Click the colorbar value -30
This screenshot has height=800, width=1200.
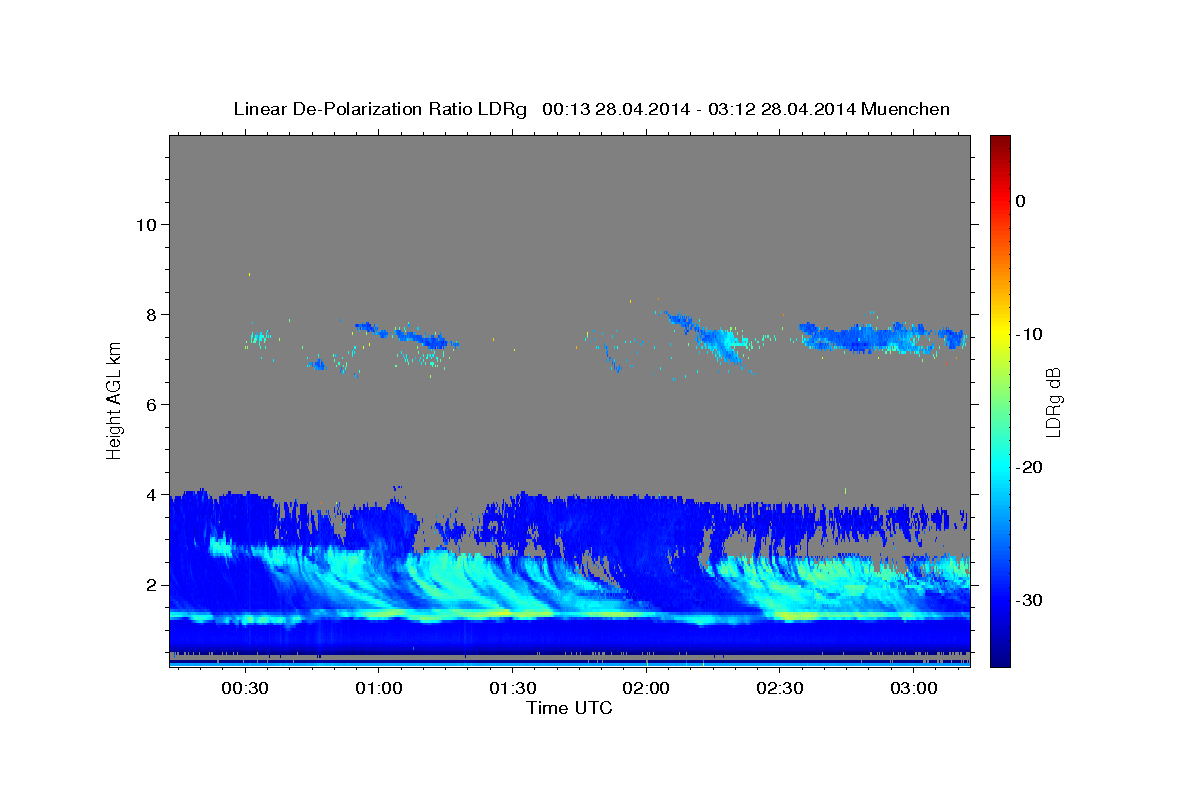(1030, 600)
